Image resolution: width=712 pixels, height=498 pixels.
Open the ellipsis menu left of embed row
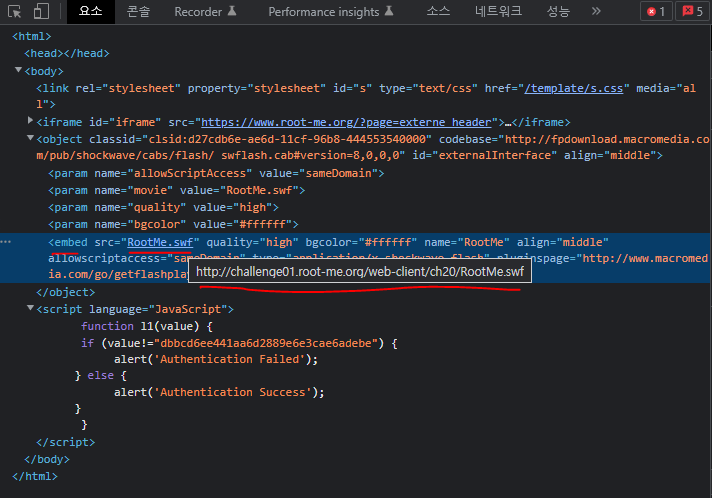[5, 242]
